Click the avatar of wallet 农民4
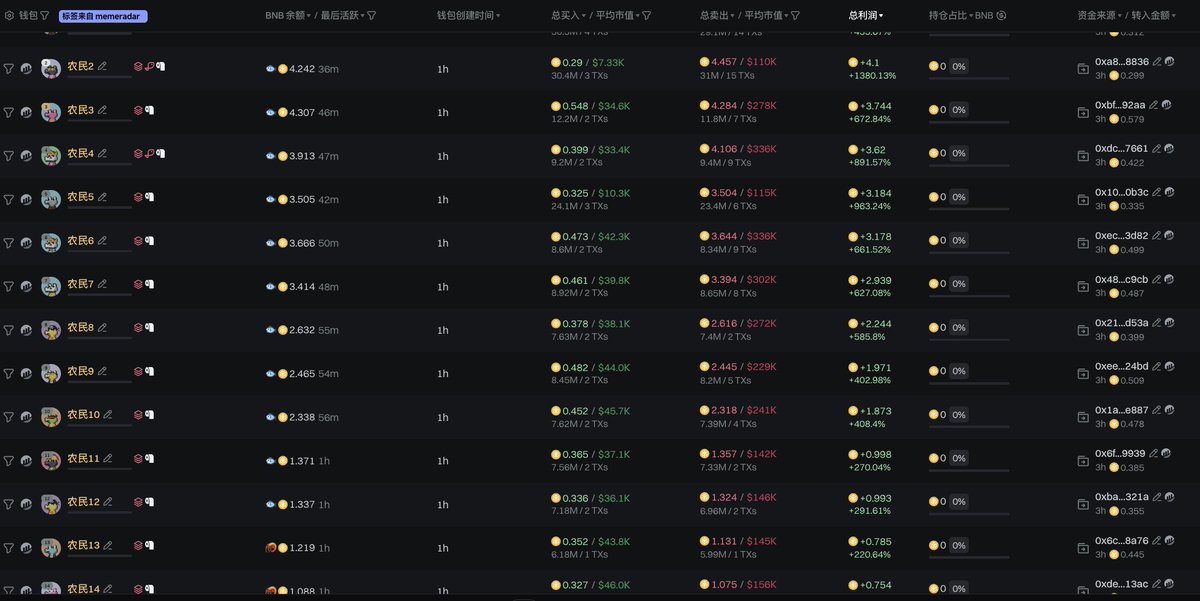 [51, 156]
